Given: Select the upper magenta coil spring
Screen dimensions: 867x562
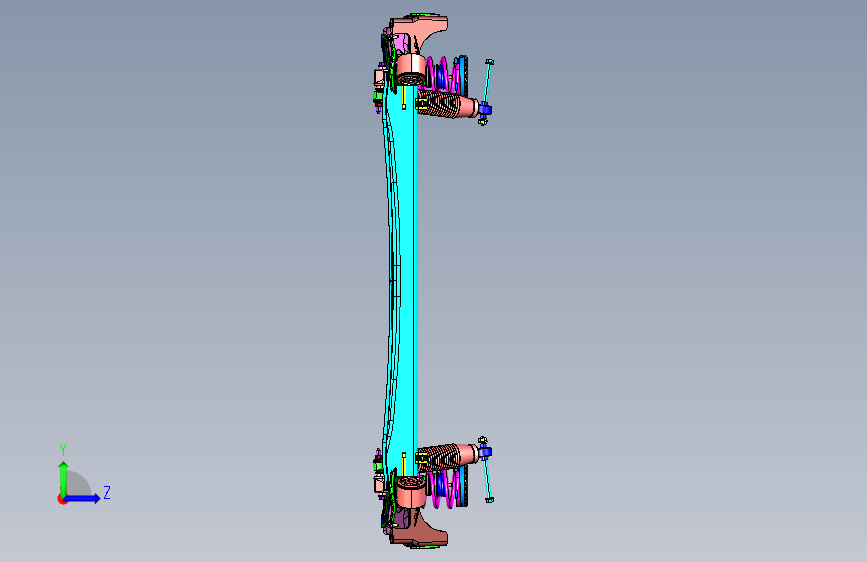Looking at the screenshot, I should coord(443,75).
